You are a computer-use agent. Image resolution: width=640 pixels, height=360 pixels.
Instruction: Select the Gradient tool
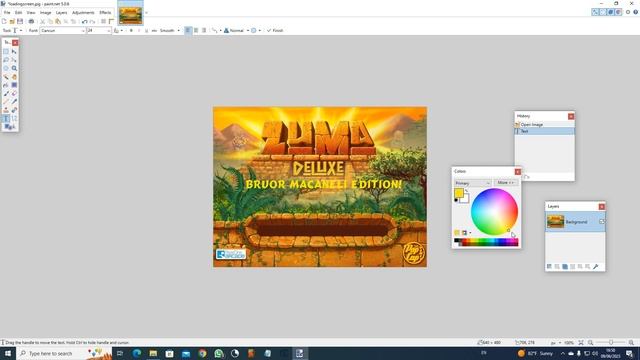click(14, 85)
